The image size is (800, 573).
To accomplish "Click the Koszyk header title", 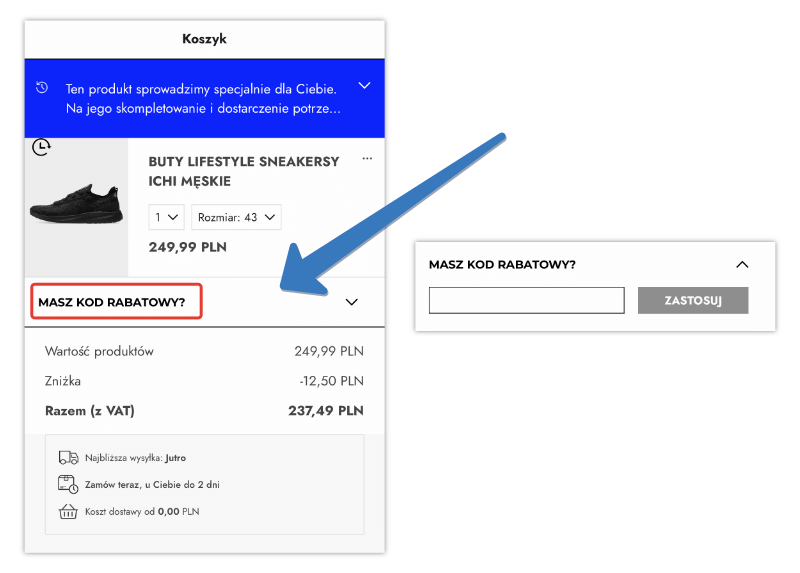I will pyautogui.click(x=204, y=39).
